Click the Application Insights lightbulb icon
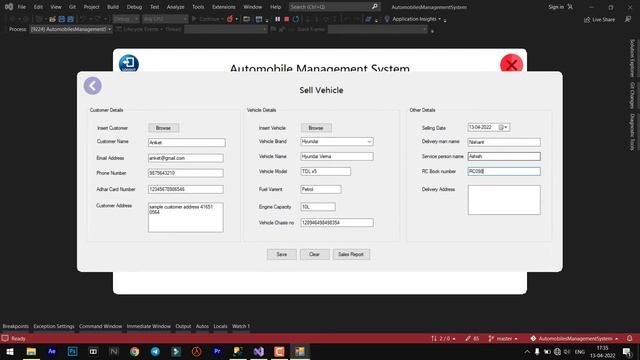This screenshot has width=640, height=360. 387,19
